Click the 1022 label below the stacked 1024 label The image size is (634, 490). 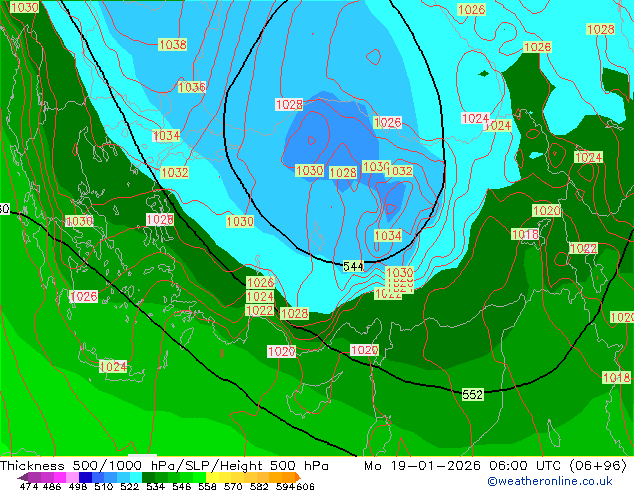tap(260, 310)
